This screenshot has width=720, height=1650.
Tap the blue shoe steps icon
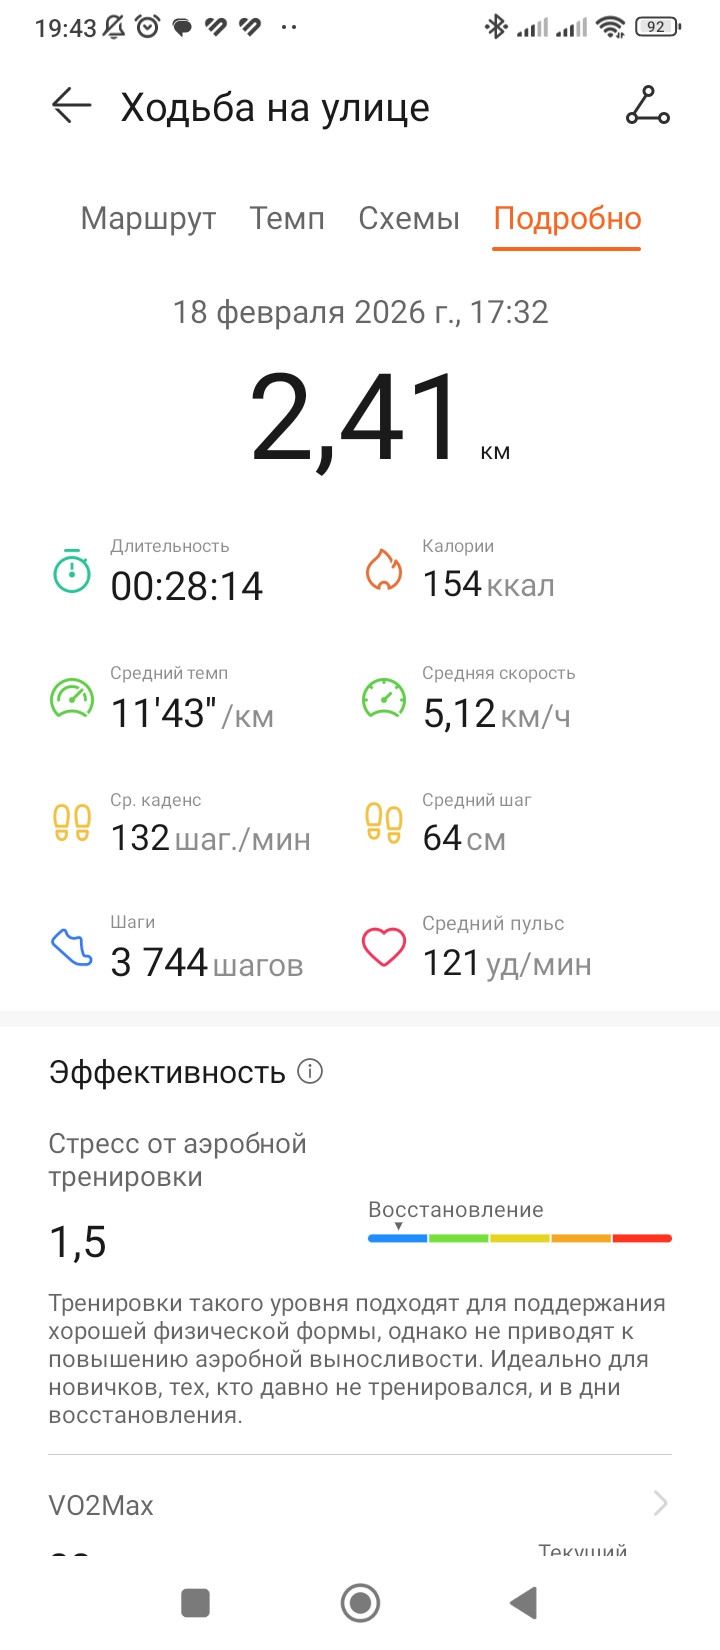point(71,947)
